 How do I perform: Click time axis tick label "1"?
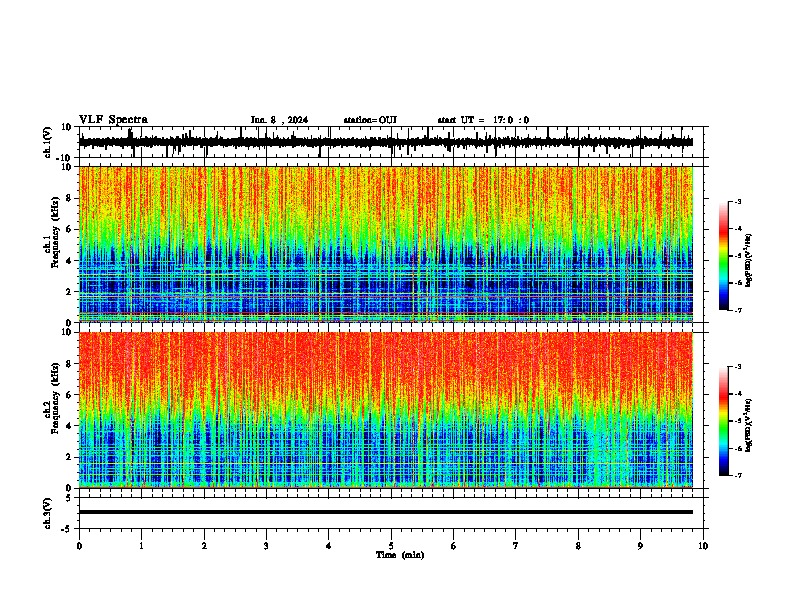[141, 546]
